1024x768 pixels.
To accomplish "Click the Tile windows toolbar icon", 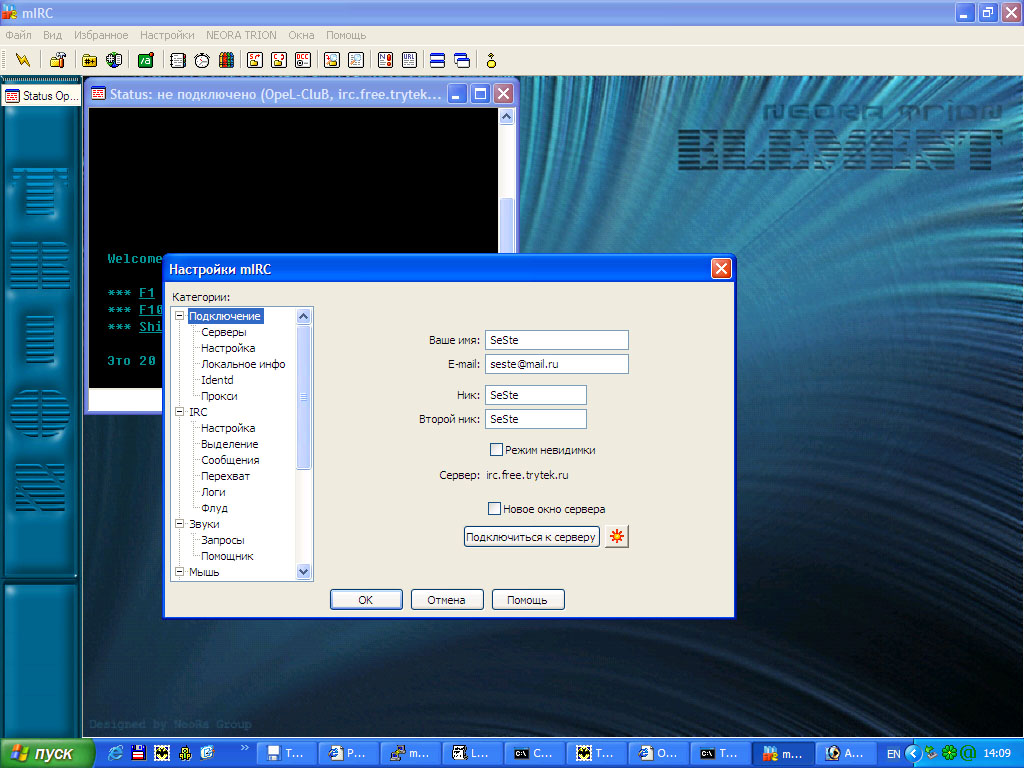I will pos(438,60).
